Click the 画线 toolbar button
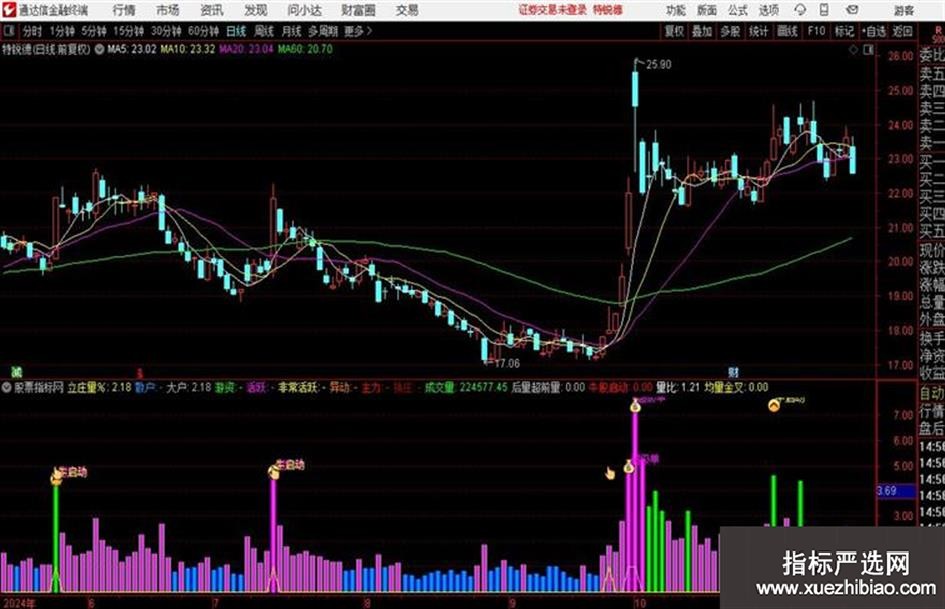 point(787,31)
